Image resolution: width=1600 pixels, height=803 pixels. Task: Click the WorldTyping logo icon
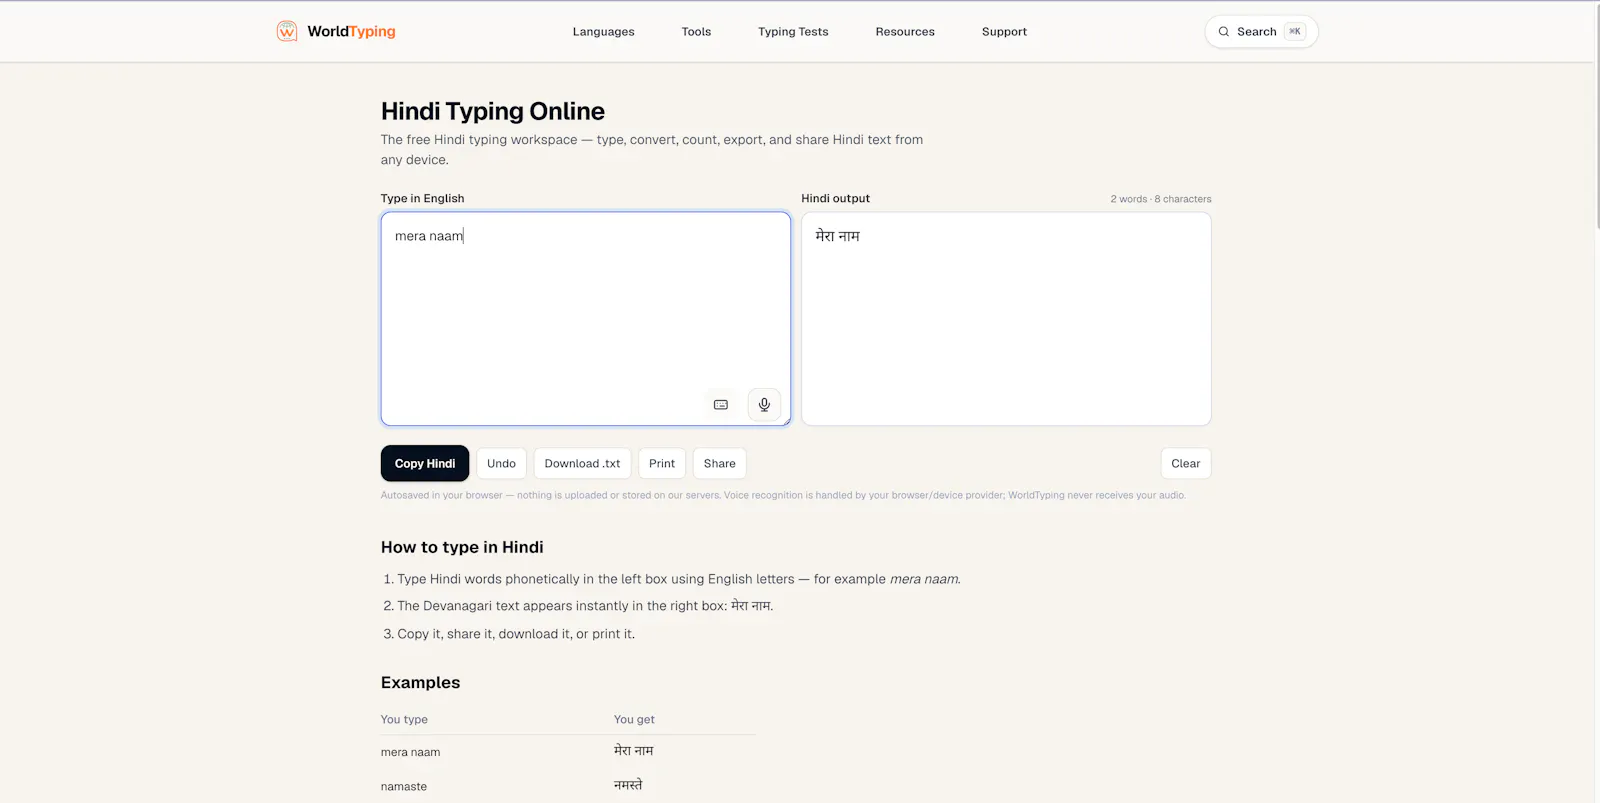pos(287,31)
